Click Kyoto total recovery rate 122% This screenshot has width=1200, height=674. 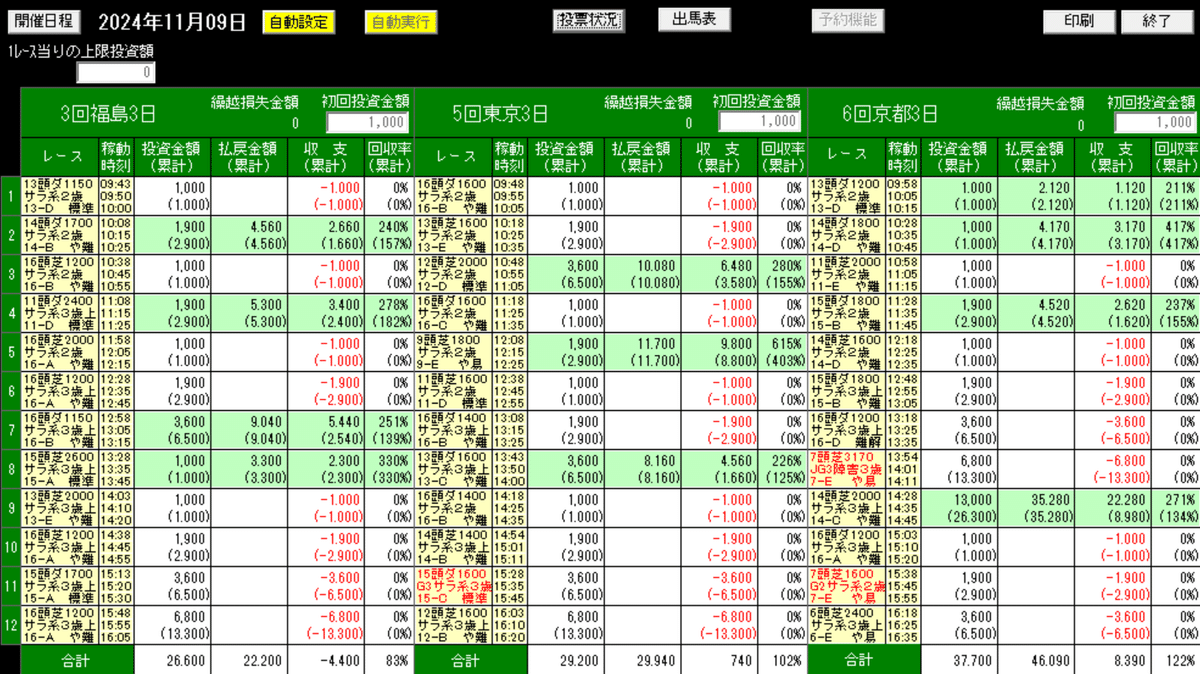coord(1176,660)
